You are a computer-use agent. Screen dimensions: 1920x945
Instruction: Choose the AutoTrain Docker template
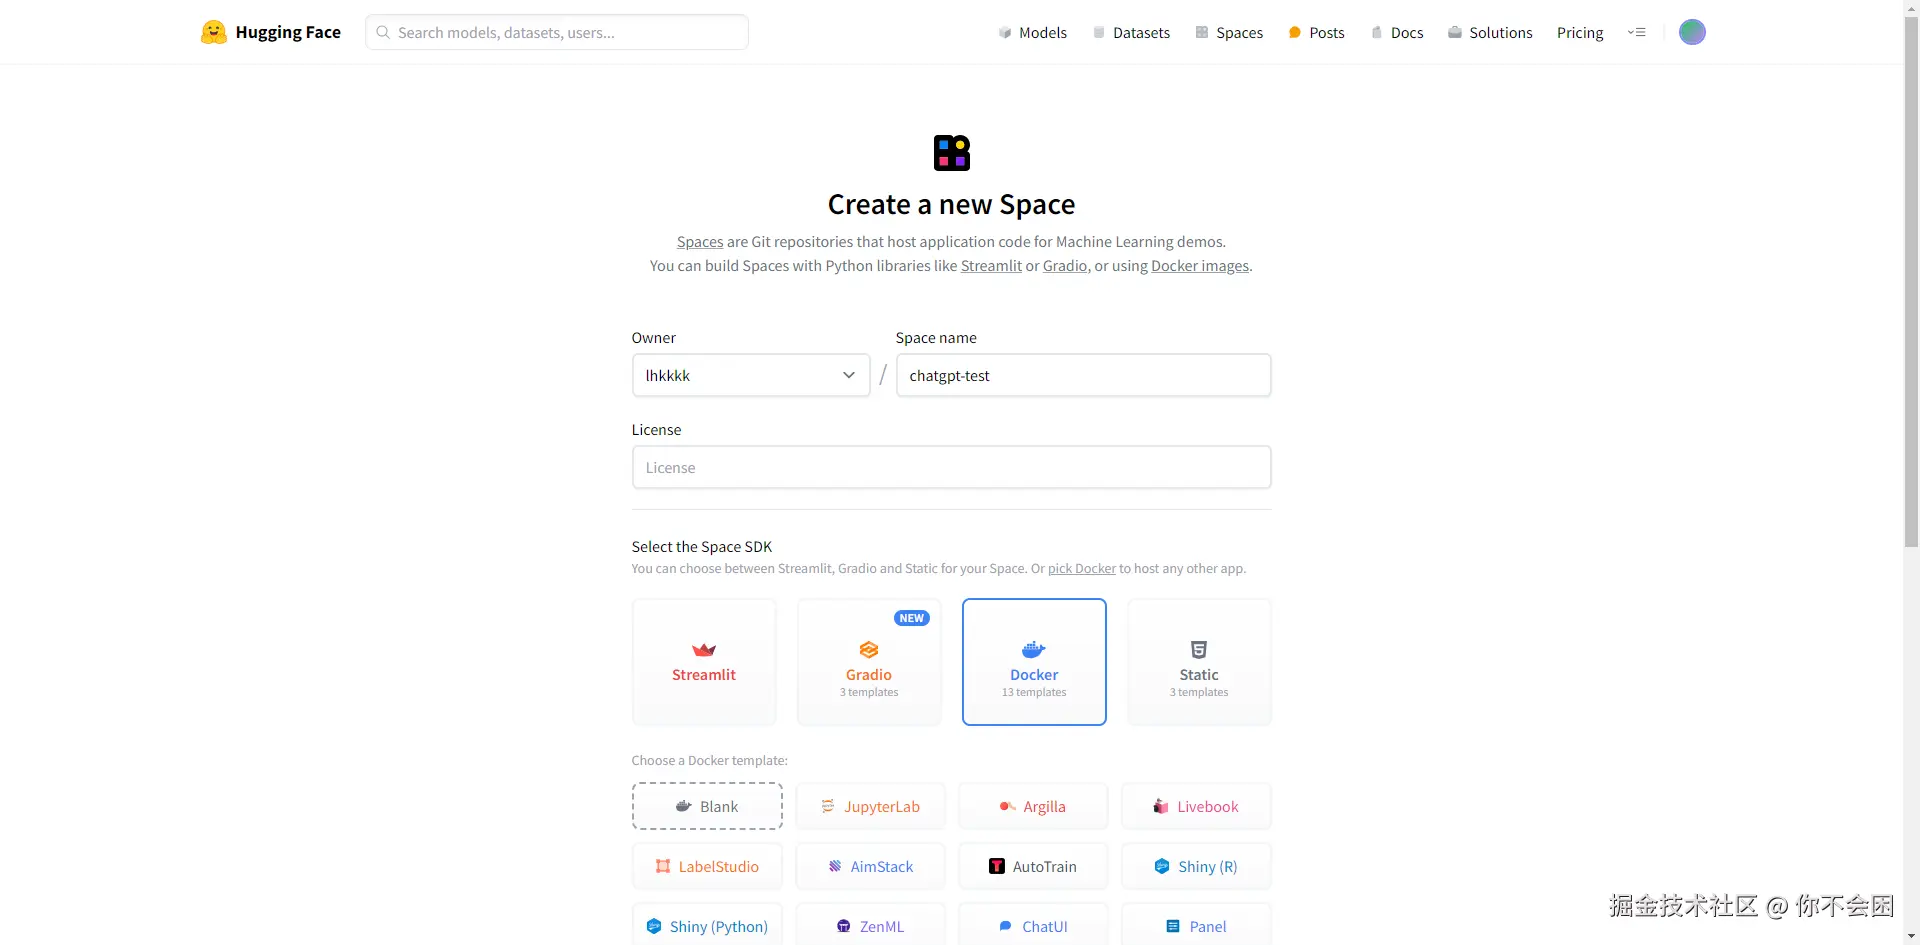click(1033, 866)
